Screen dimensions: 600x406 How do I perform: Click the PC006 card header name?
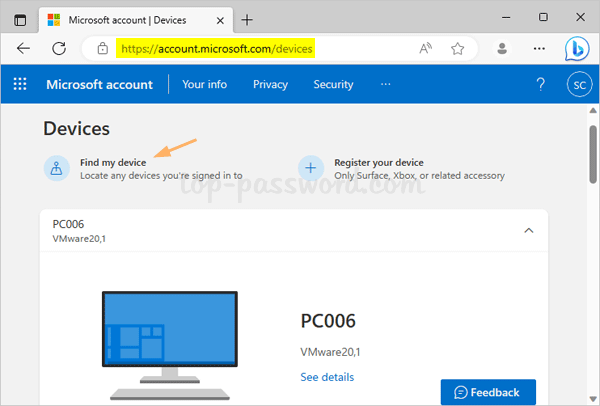click(x=68, y=224)
